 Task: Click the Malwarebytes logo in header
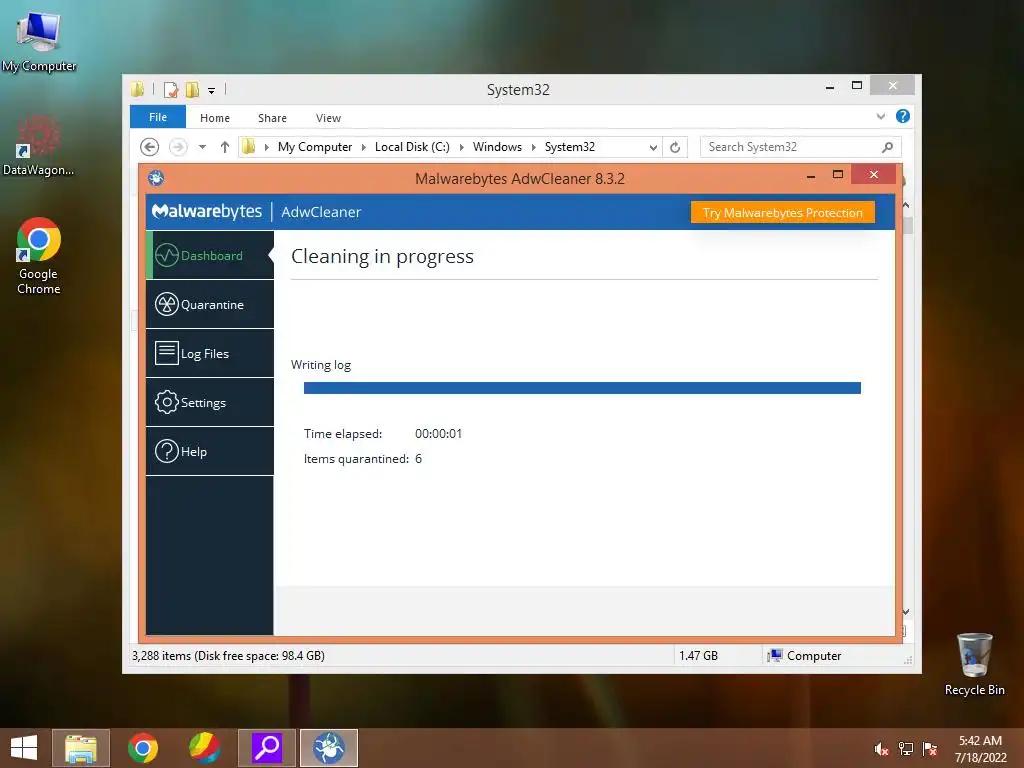point(206,212)
